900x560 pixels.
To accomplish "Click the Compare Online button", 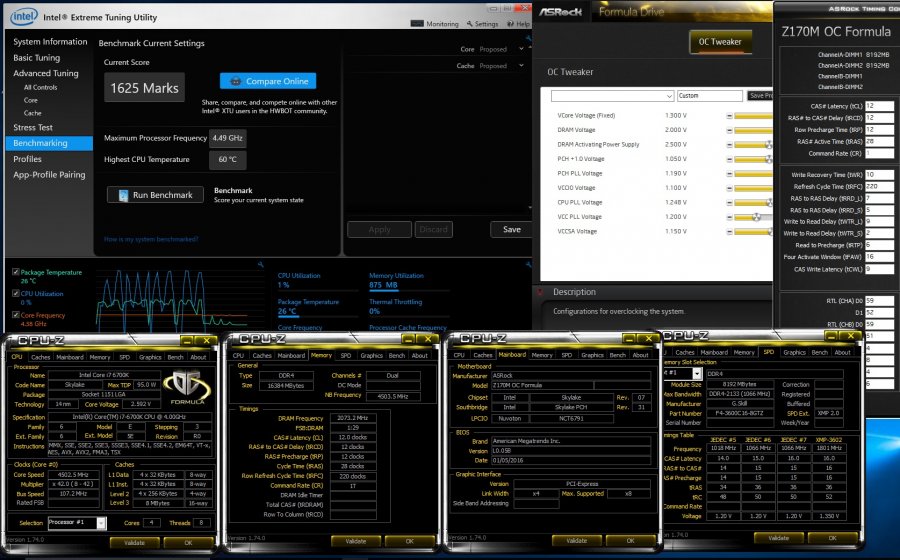I will [x=268, y=81].
